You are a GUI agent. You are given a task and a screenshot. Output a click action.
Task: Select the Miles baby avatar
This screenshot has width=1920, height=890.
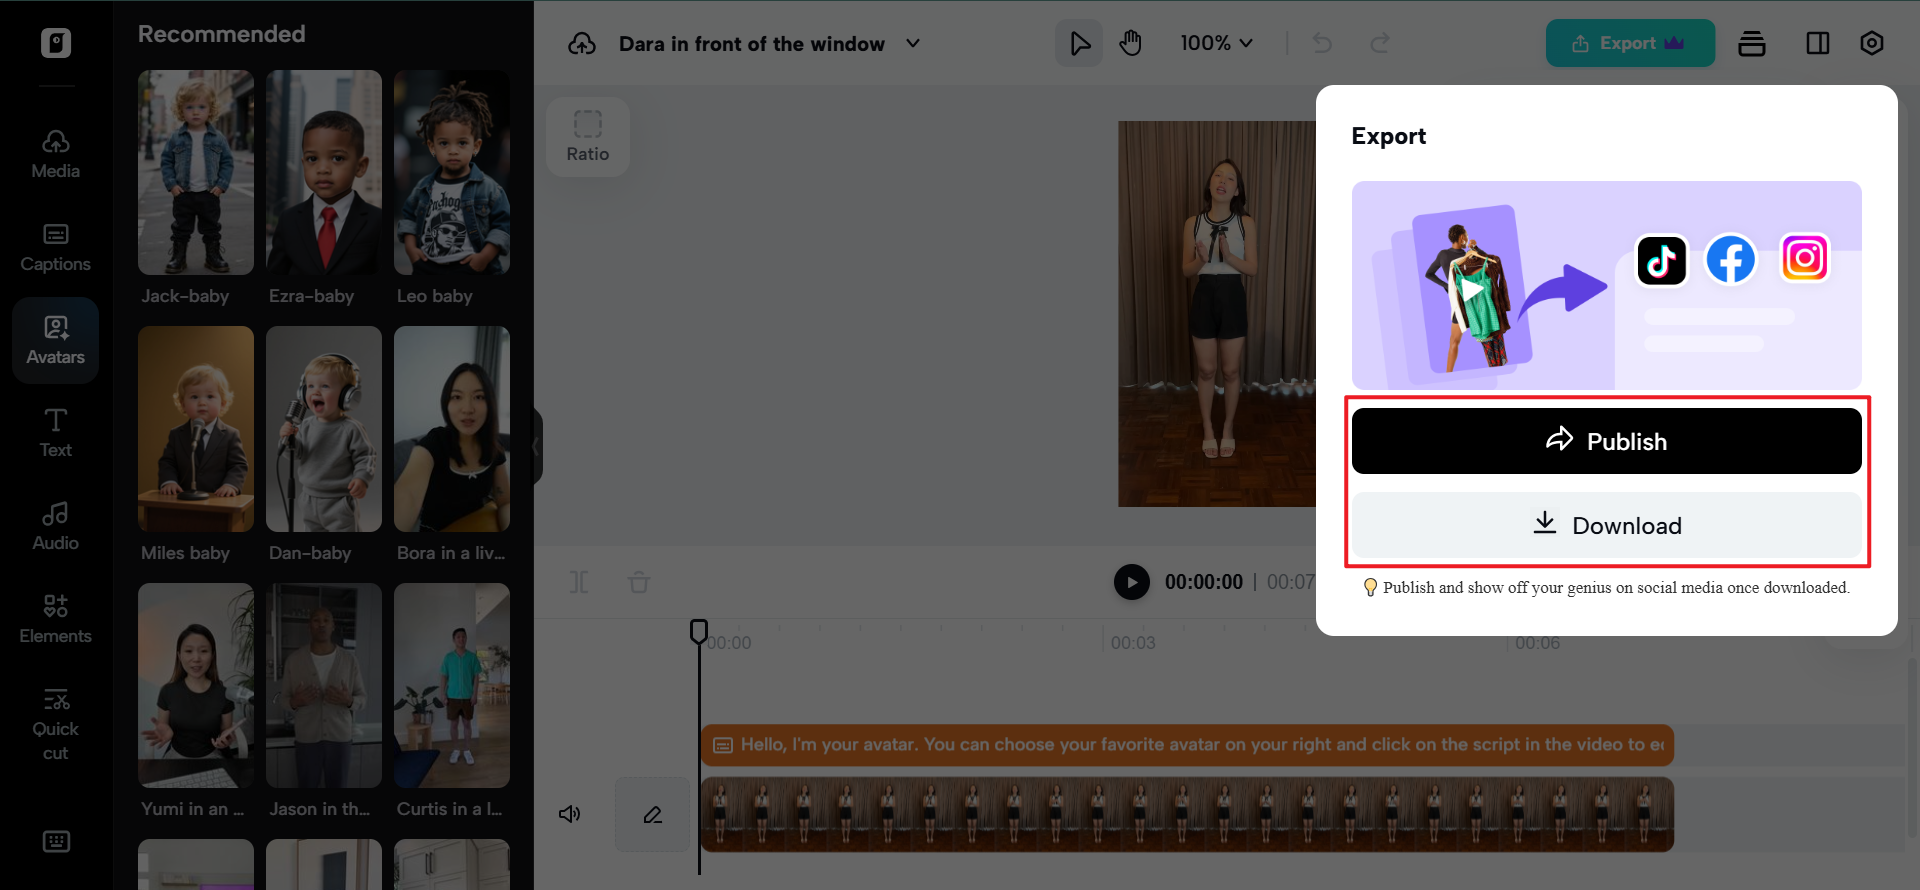[196, 429]
